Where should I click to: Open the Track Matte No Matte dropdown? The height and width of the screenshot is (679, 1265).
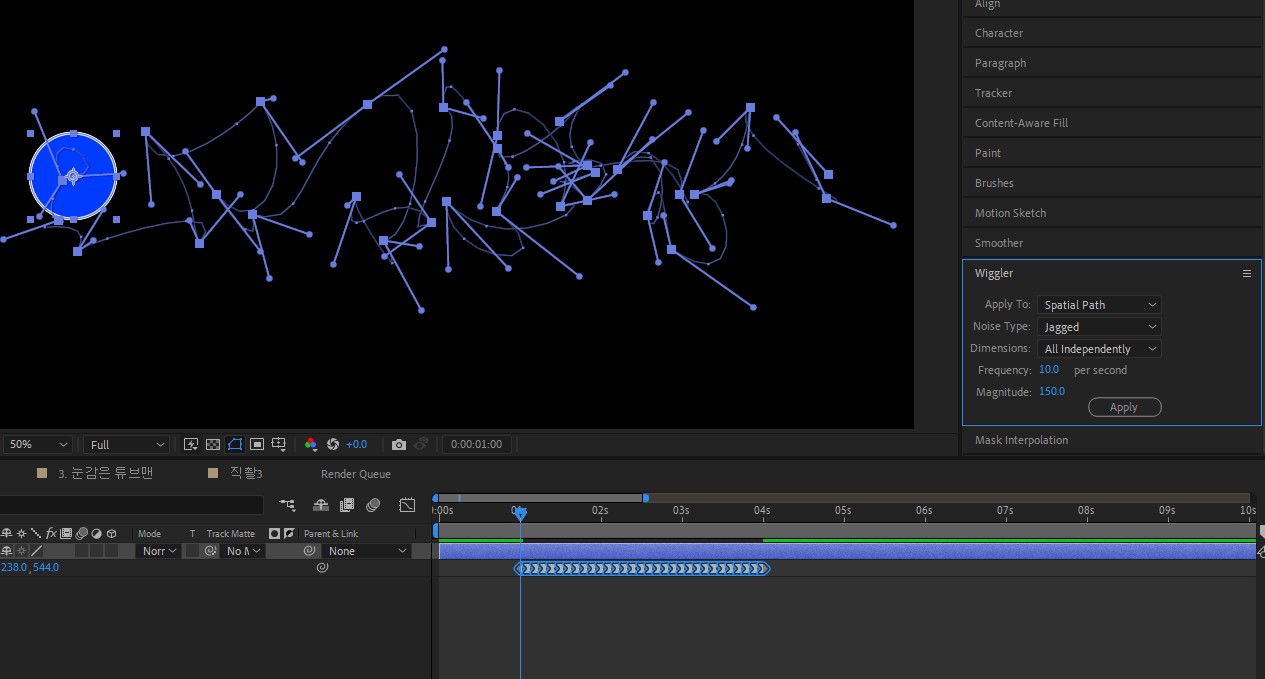click(244, 551)
